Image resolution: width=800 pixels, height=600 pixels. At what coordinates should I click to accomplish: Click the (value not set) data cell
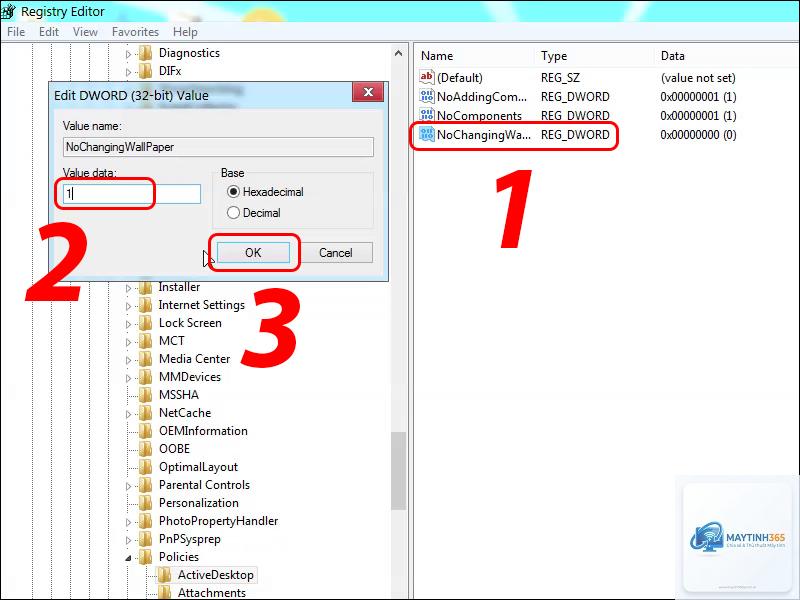click(698, 78)
